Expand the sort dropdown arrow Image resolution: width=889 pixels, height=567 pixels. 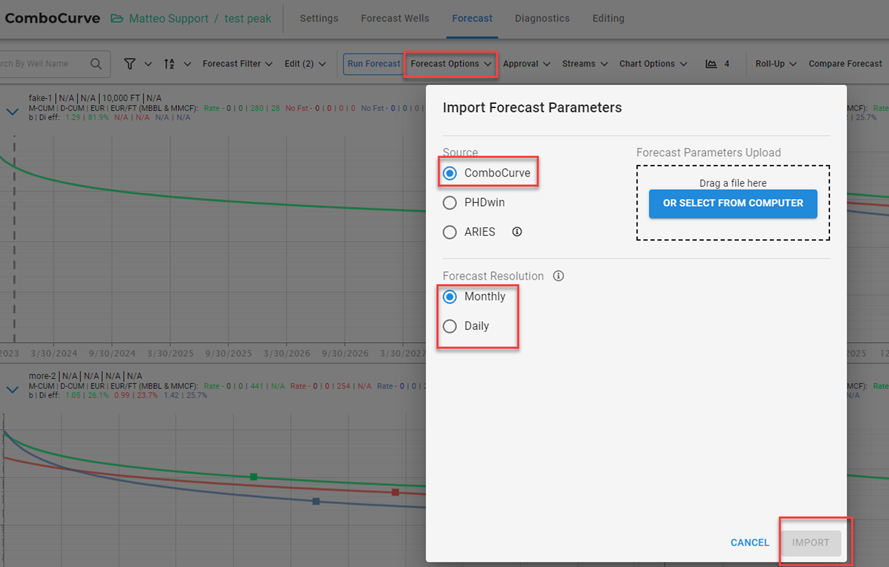(187, 64)
